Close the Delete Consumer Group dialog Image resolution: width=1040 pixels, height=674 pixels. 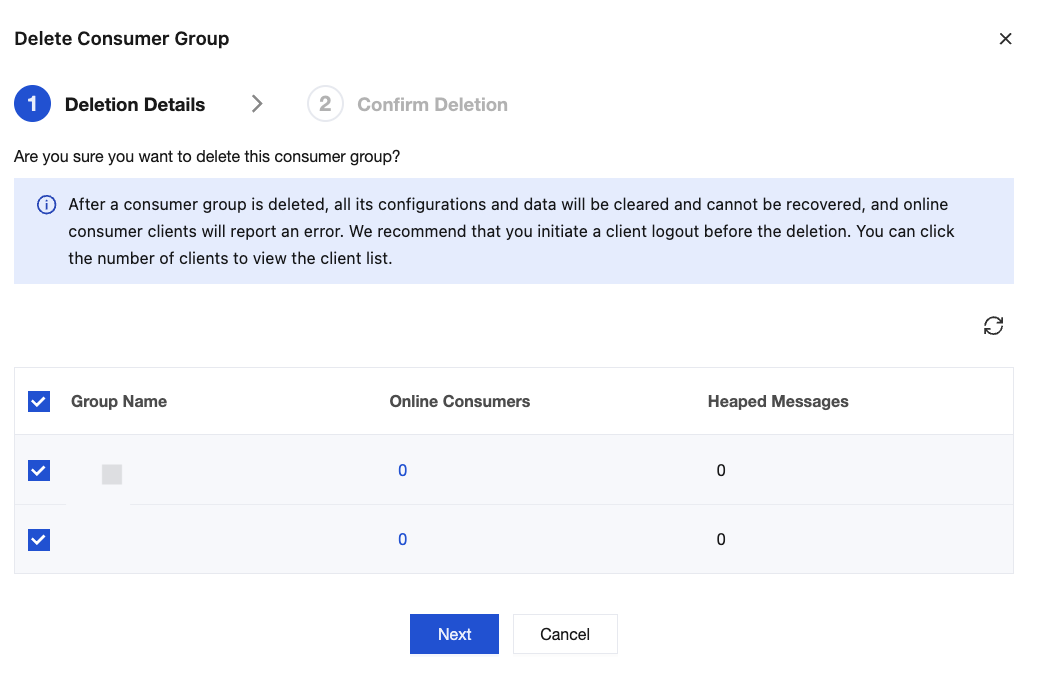pyautogui.click(x=1005, y=39)
